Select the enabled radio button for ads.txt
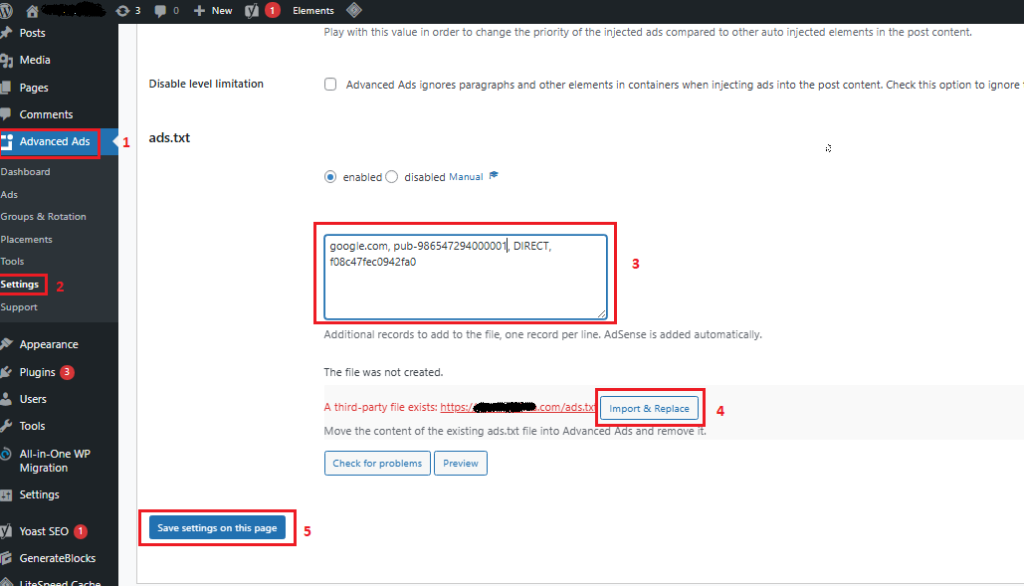The height and width of the screenshot is (586, 1024). pos(330,177)
